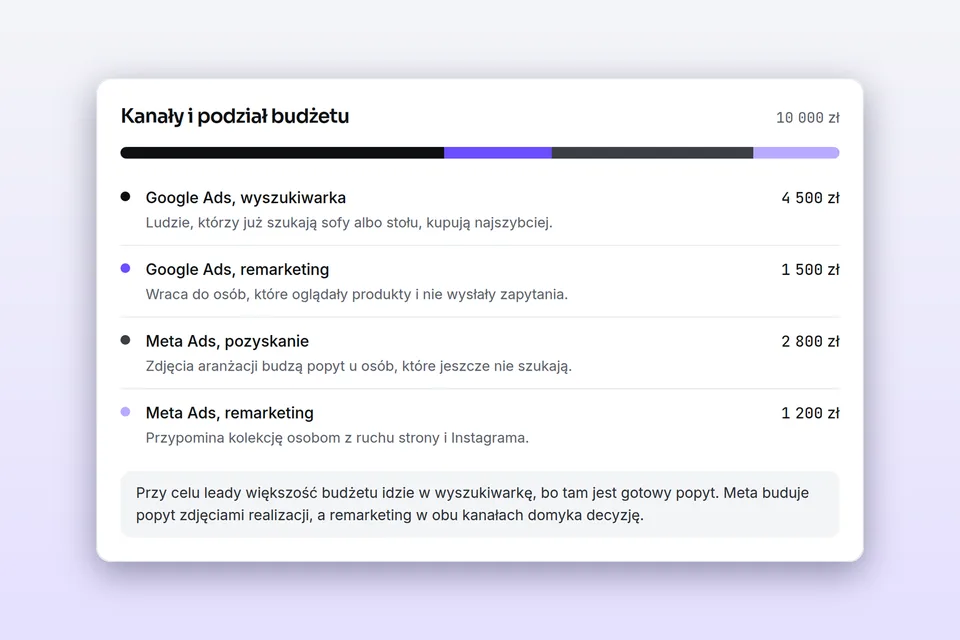
Task: Click the description 'Ludzie, którzy już szukają sofy…'
Action: click(349, 222)
